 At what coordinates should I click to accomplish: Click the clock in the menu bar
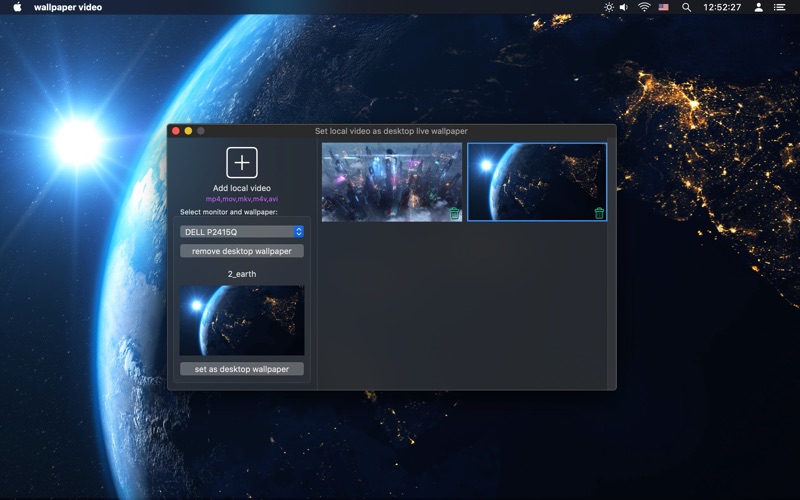point(722,7)
